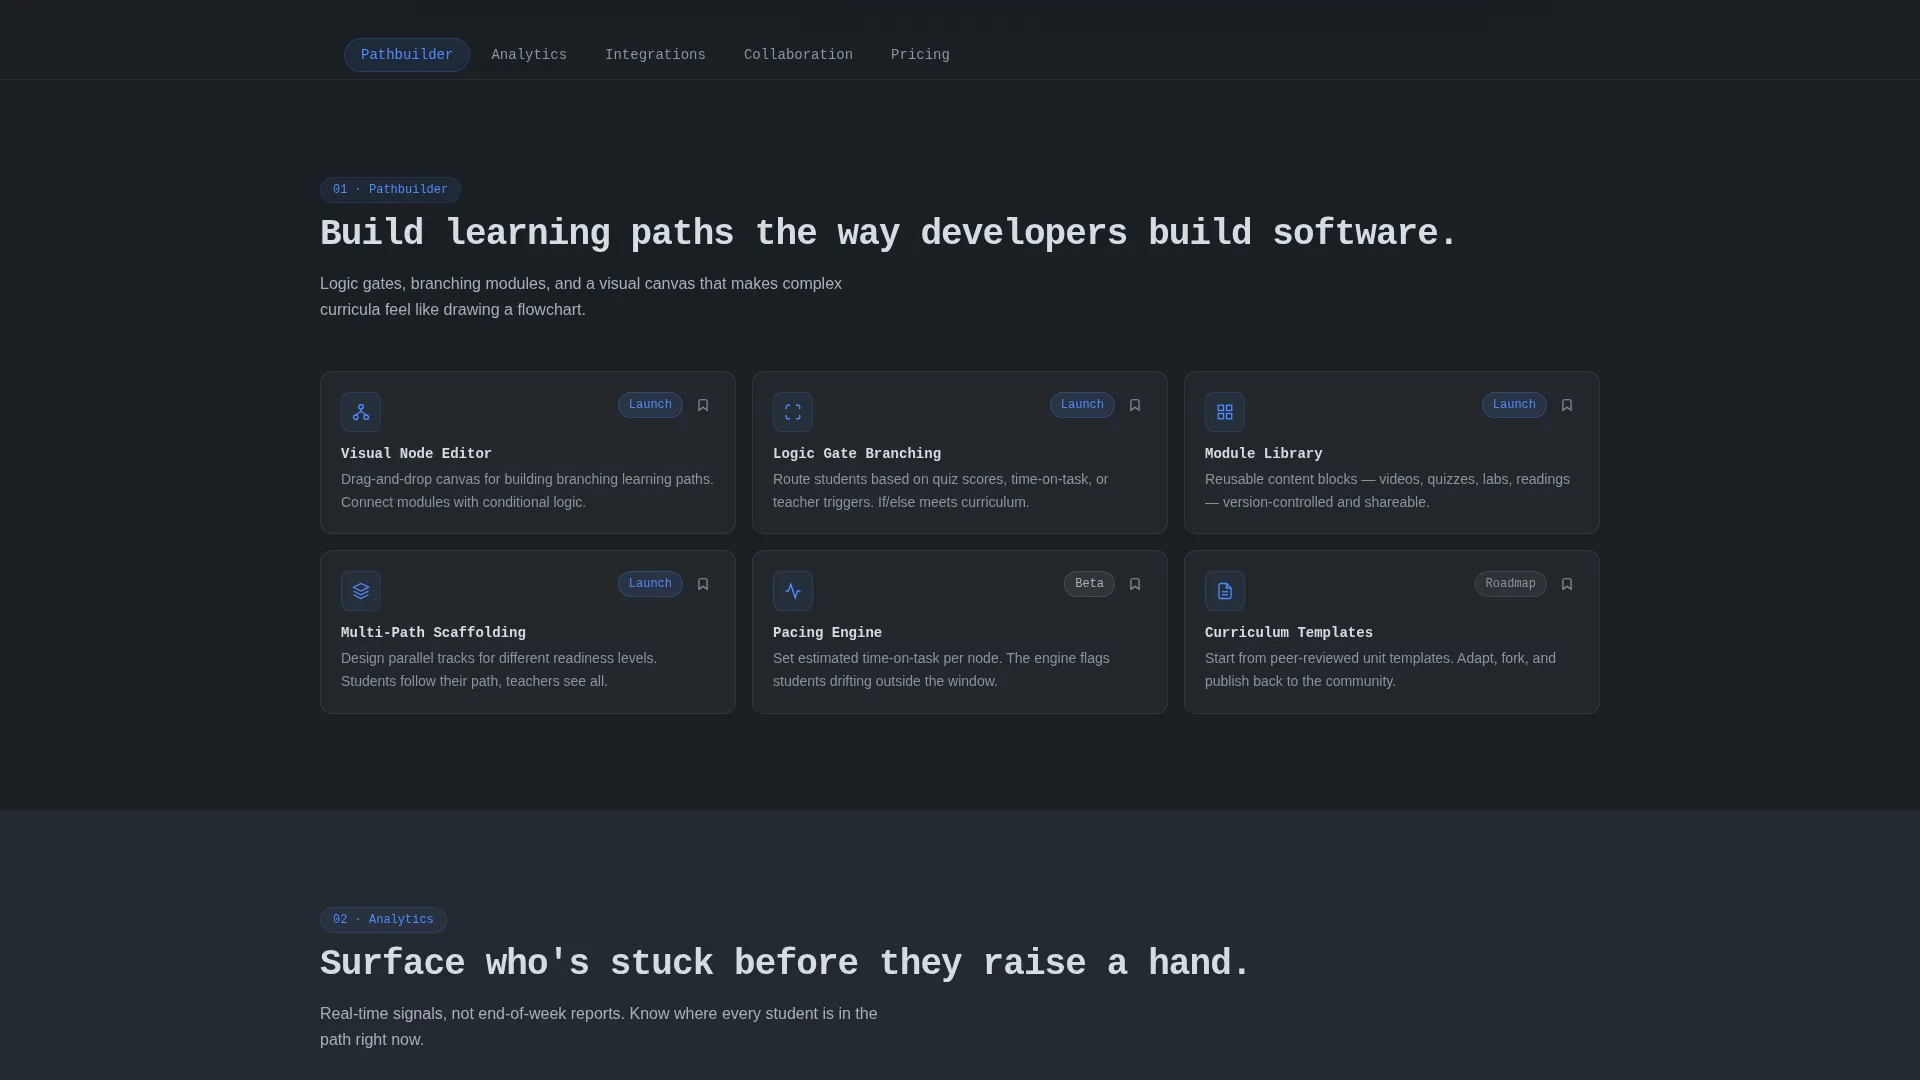Click the 'Reusable content blocks' description
Image resolution: width=1920 pixels, height=1080 pixels.
(x=1387, y=491)
